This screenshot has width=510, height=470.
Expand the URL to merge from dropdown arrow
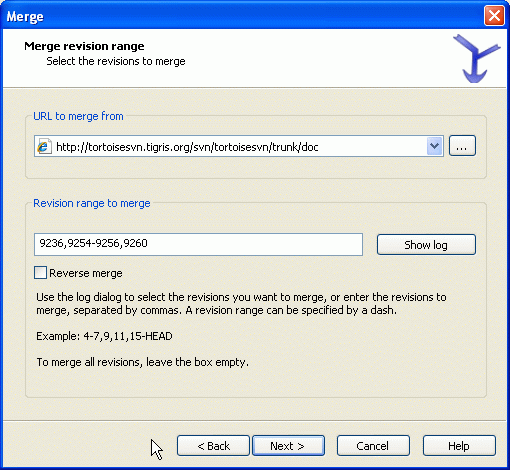pyautogui.click(x=434, y=146)
